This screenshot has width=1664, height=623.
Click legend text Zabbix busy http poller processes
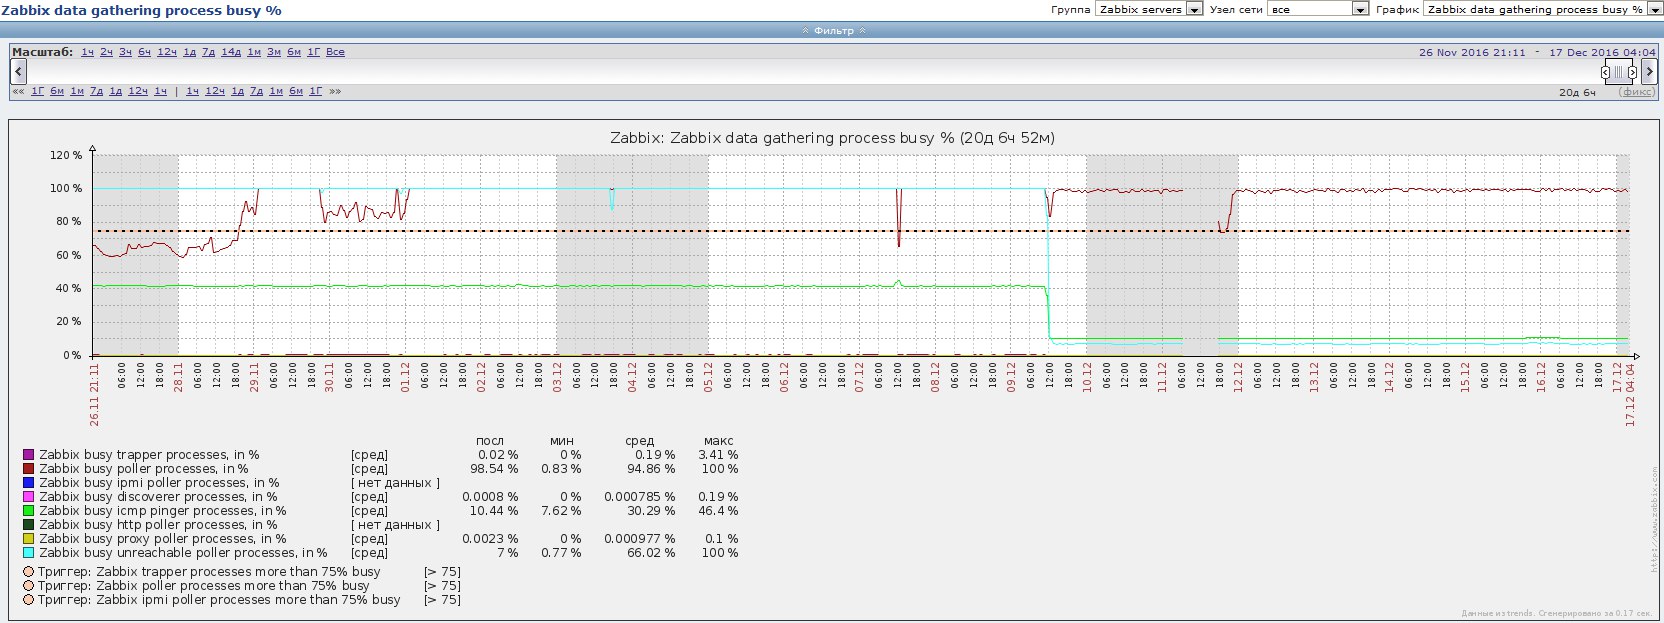coord(156,525)
